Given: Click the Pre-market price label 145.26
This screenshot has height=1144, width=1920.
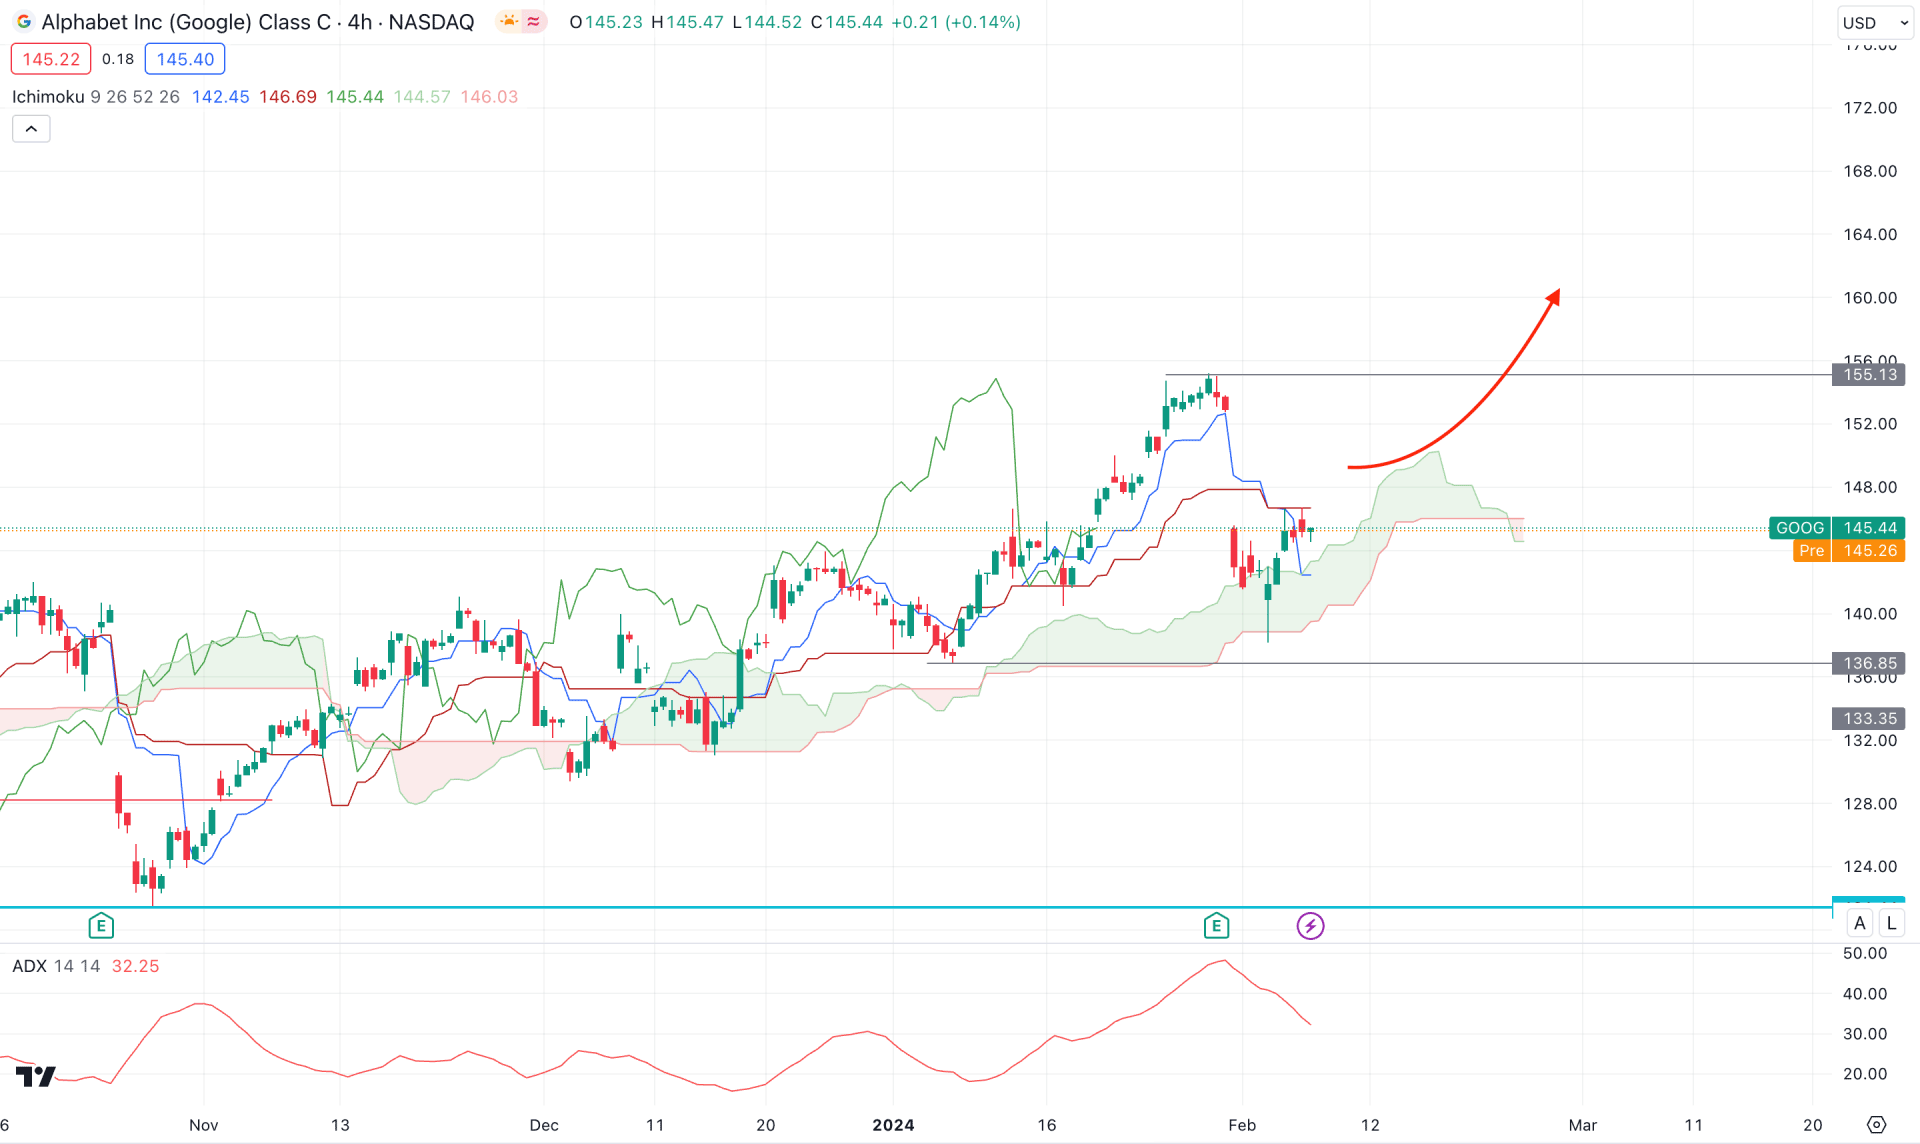Looking at the screenshot, I should 1849,551.
